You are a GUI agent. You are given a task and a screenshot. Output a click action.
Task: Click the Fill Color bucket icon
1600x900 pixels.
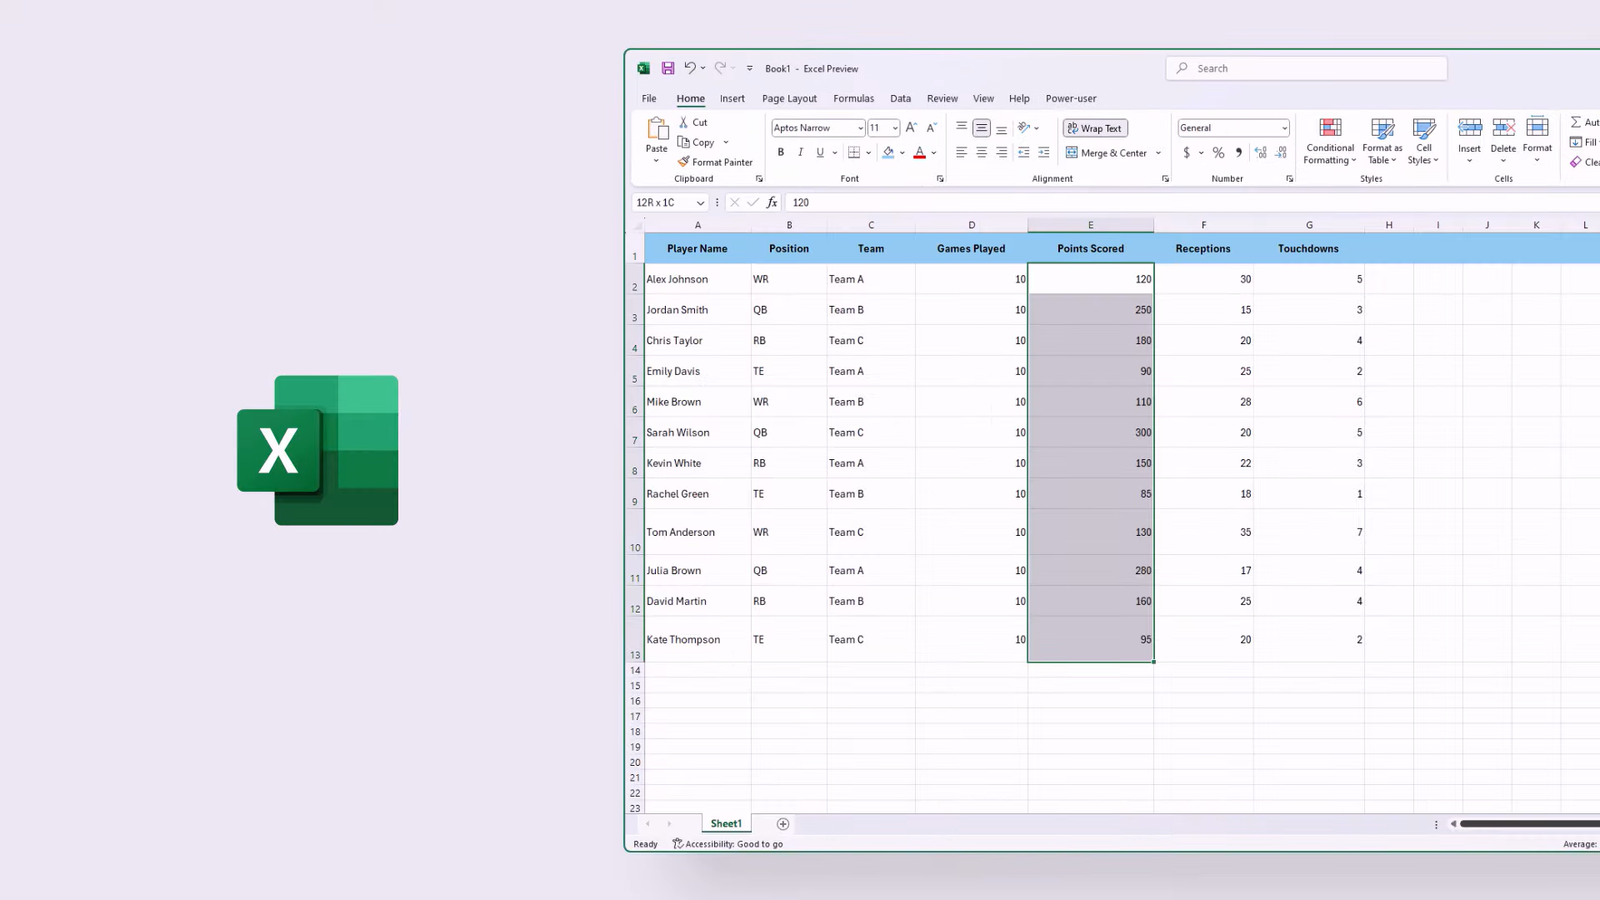point(888,152)
